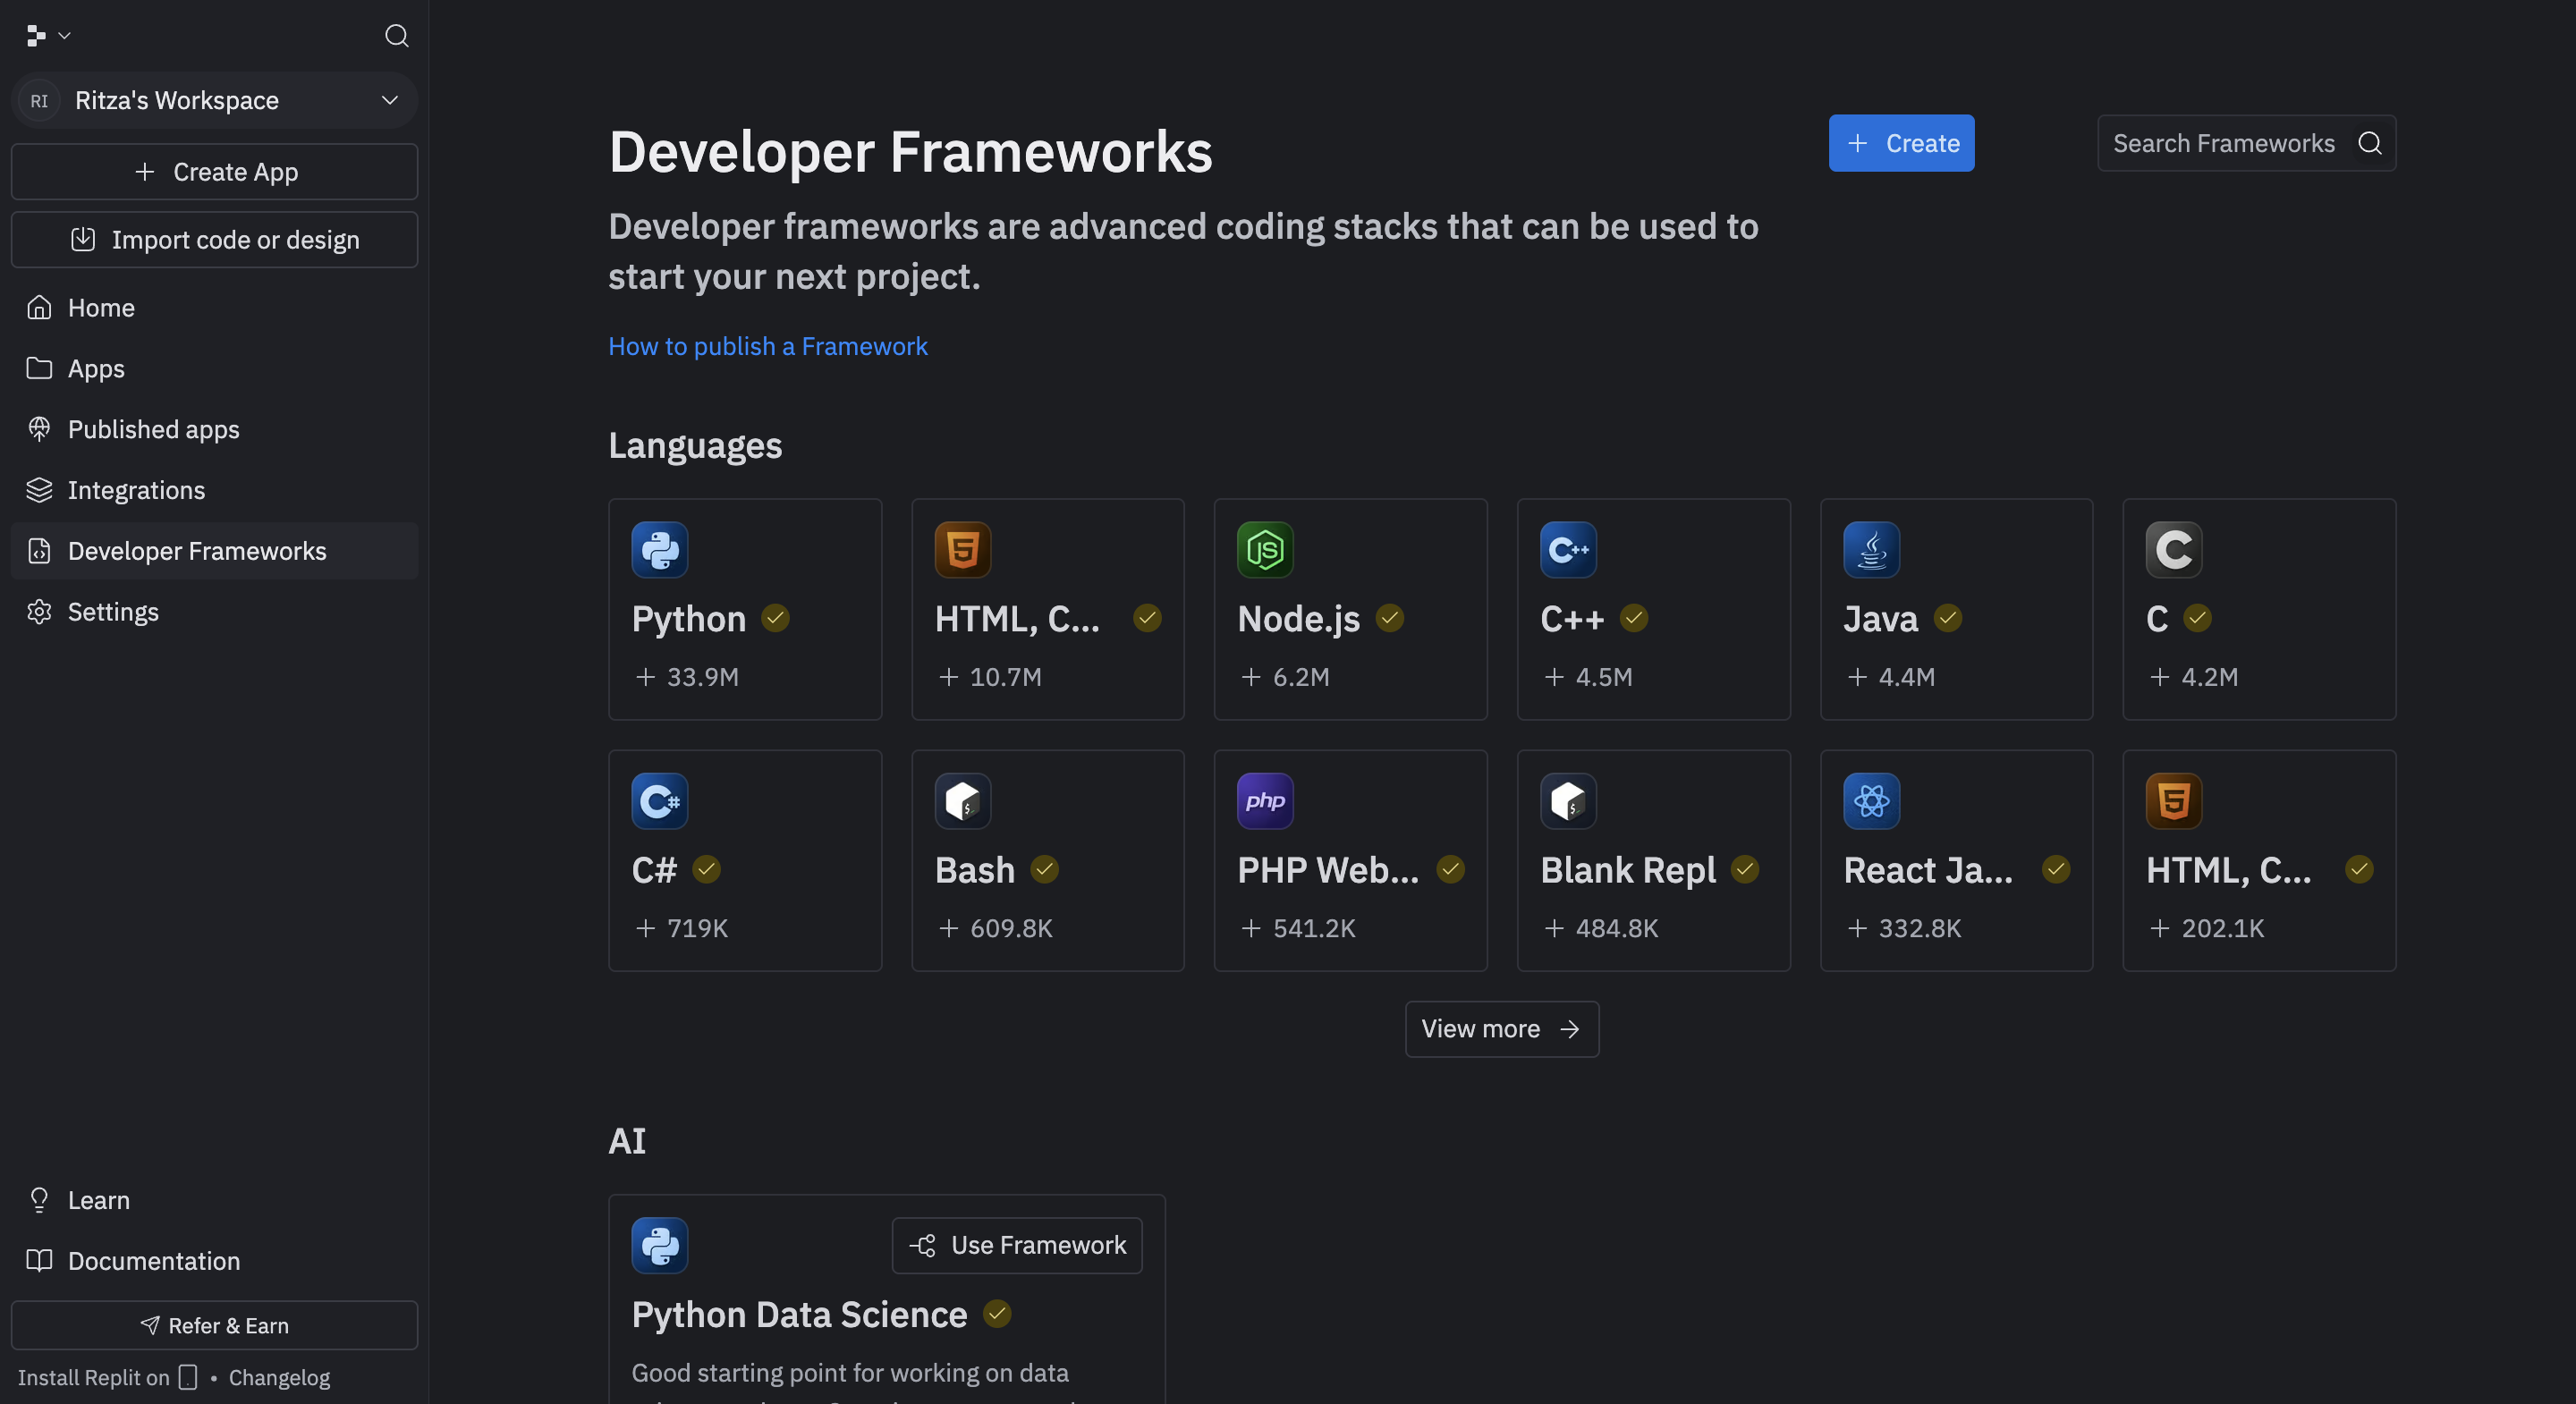
Task: Open Integrations in the sidebar
Action: [x=136, y=490]
